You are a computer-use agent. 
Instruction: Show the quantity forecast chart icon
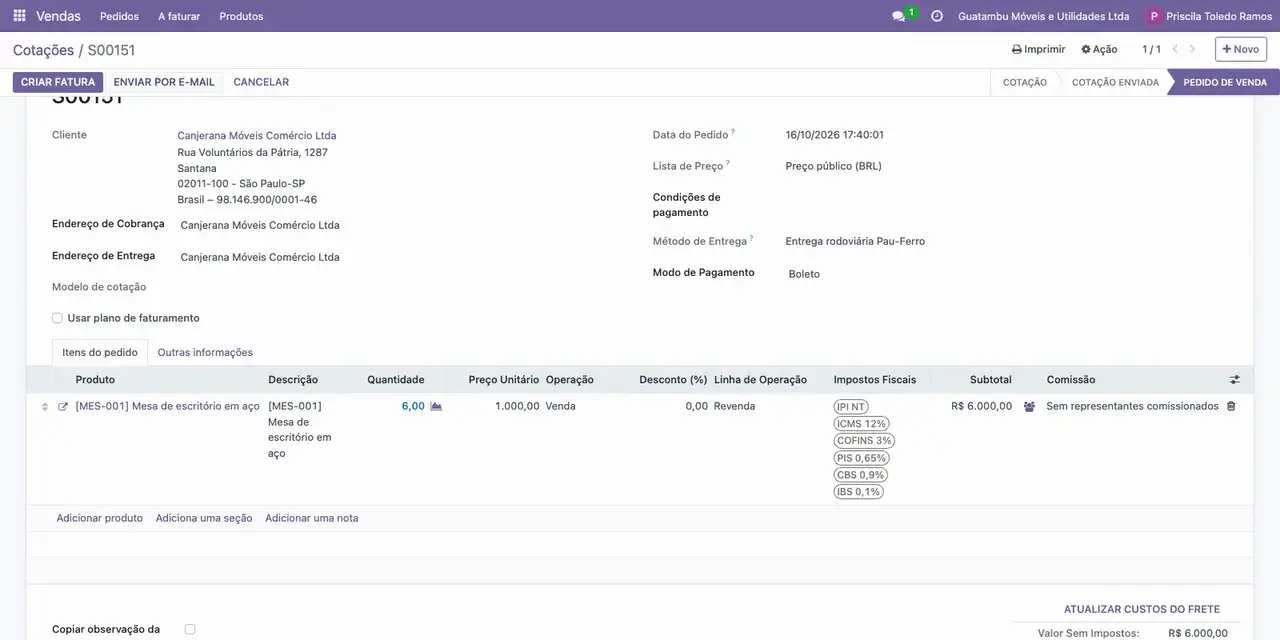pos(436,407)
